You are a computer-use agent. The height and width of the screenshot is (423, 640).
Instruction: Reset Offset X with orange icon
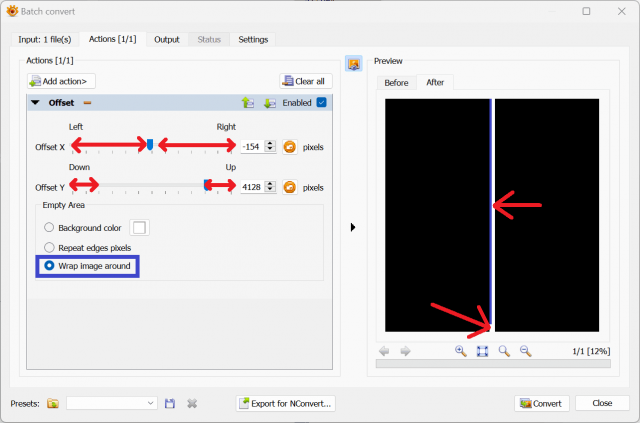290,147
